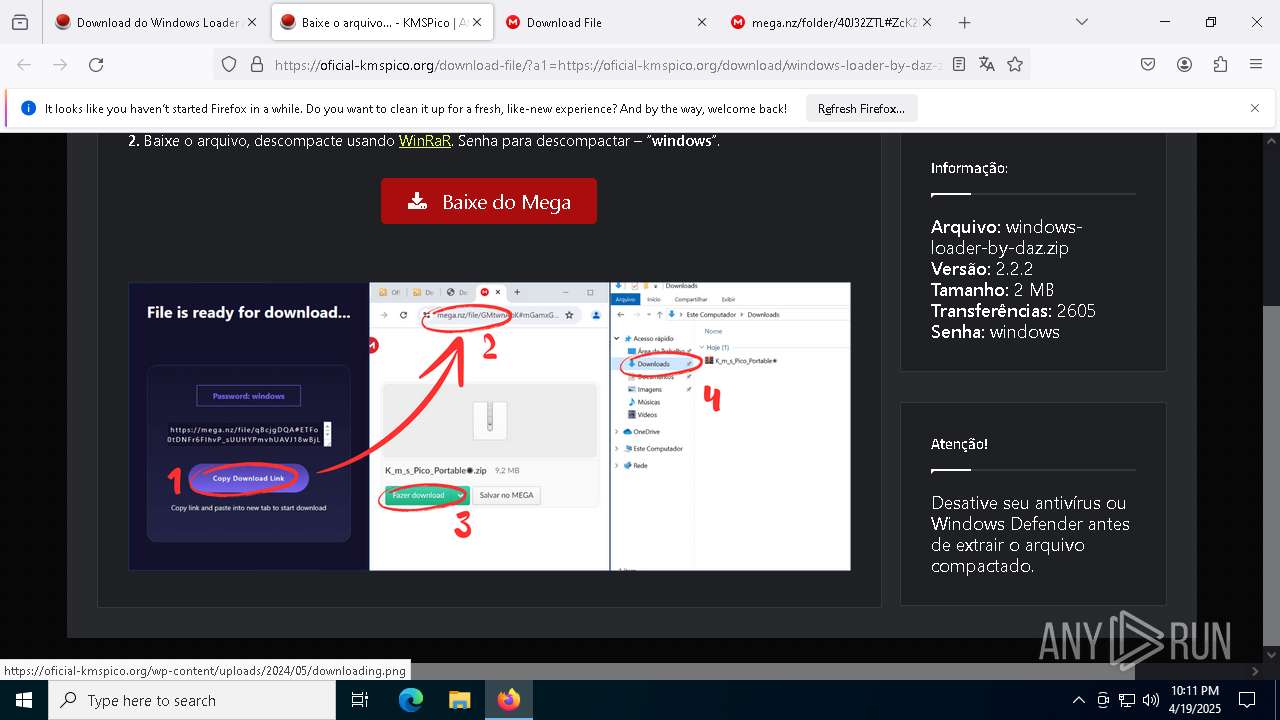Reload the current page
The image size is (1280, 720).
96,64
